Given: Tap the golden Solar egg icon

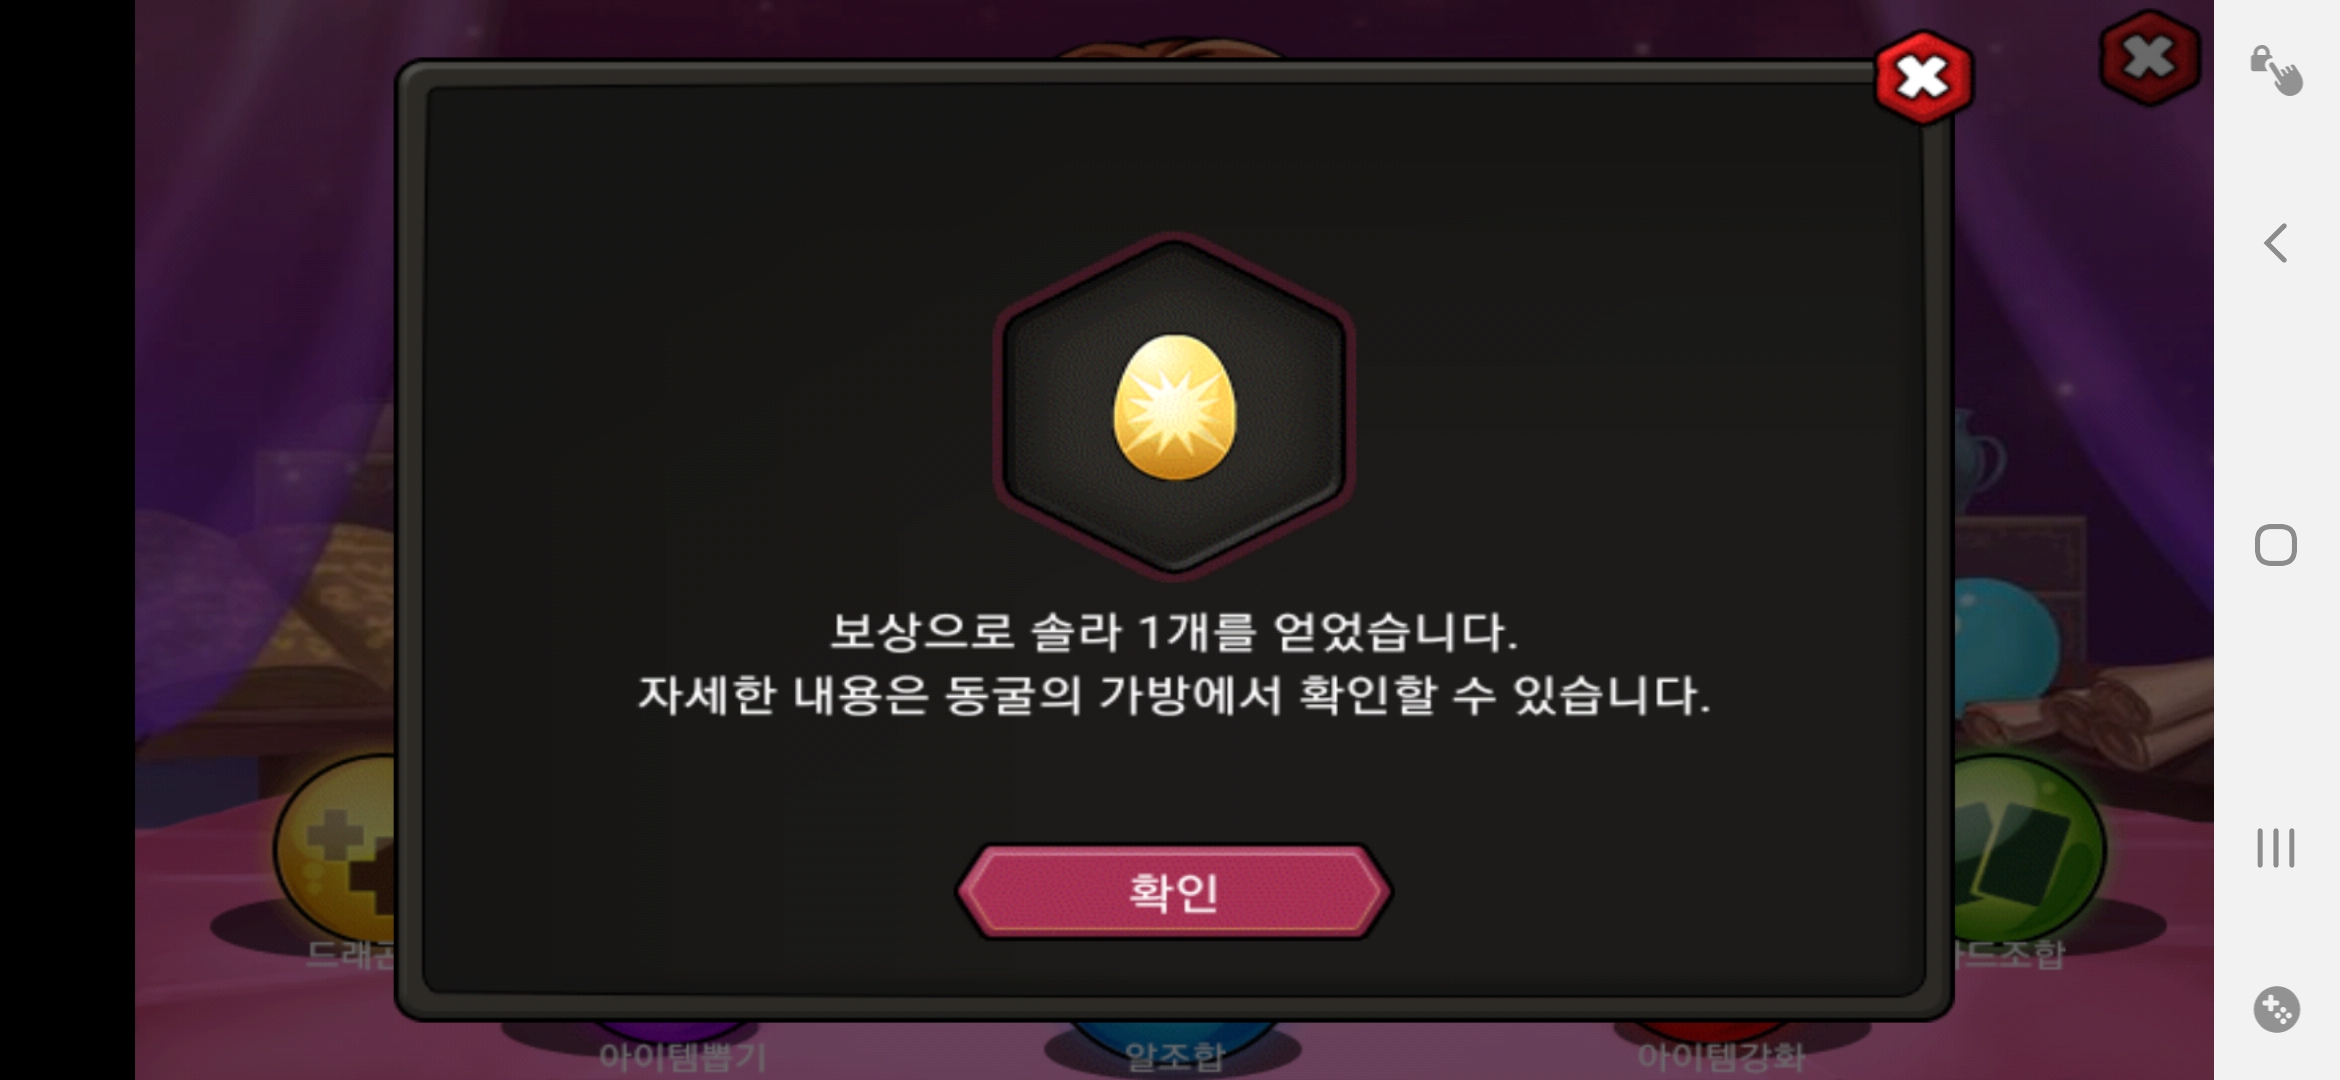Looking at the screenshot, I should 1174,407.
